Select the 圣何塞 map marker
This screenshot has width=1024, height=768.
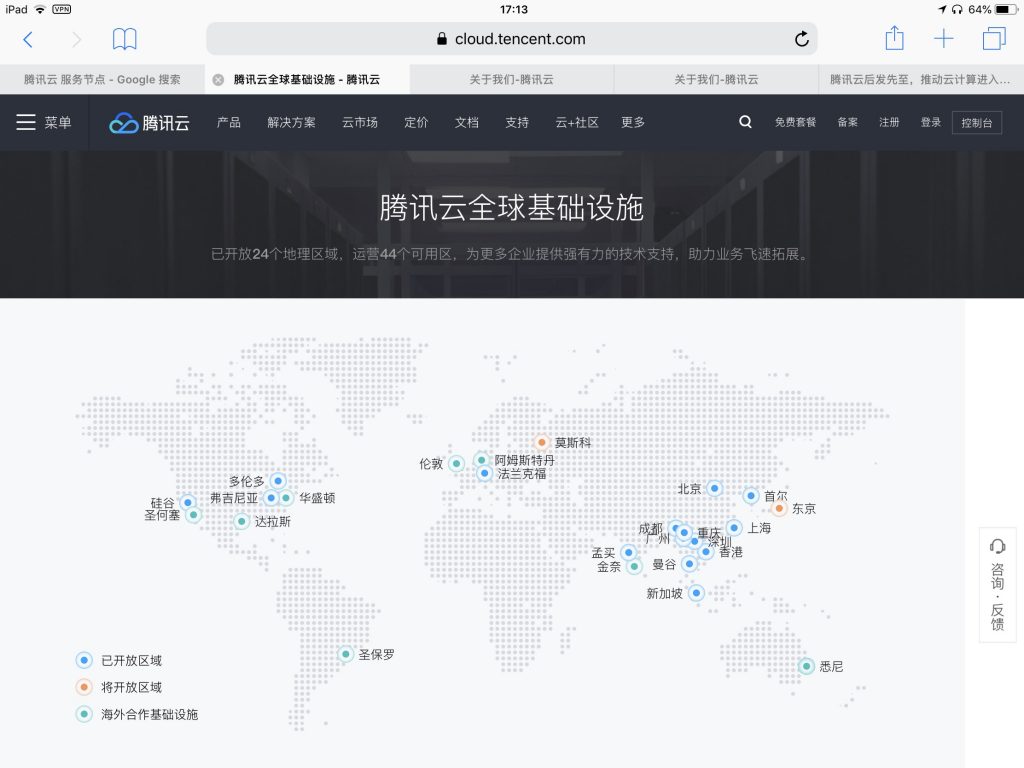(193, 515)
